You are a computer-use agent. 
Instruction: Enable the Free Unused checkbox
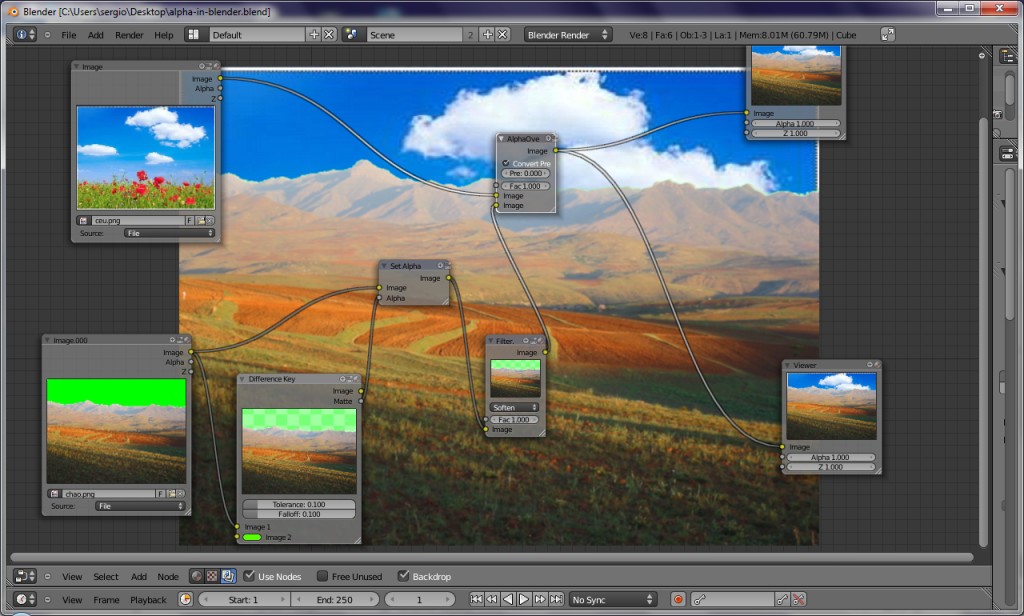click(x=323, y=576)
